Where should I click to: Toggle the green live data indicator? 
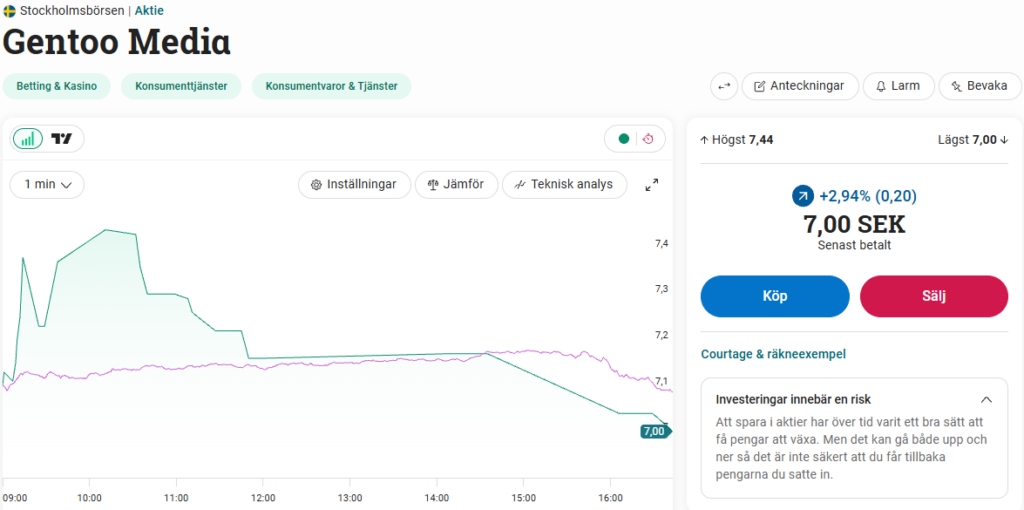point(624,139)
